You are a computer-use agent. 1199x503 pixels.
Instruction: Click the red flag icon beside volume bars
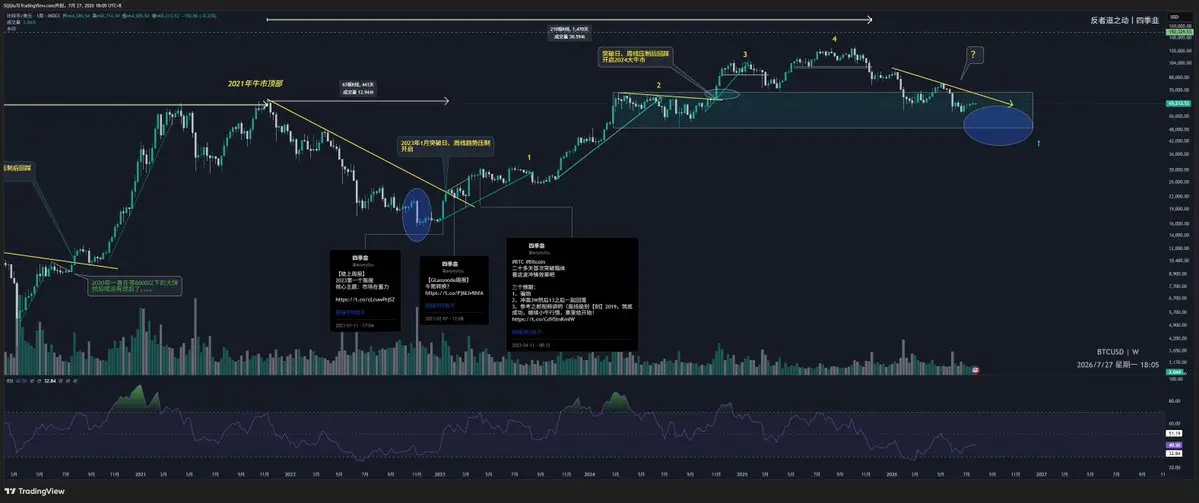click(x=976, y=370)
